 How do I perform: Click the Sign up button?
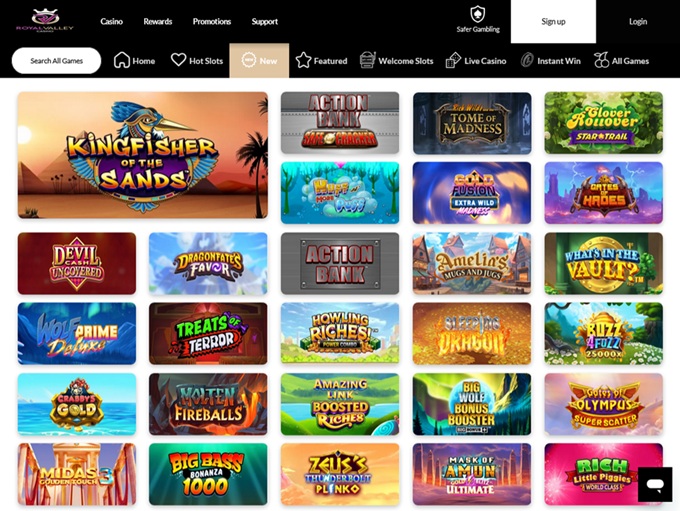click(x=553, y=22)
